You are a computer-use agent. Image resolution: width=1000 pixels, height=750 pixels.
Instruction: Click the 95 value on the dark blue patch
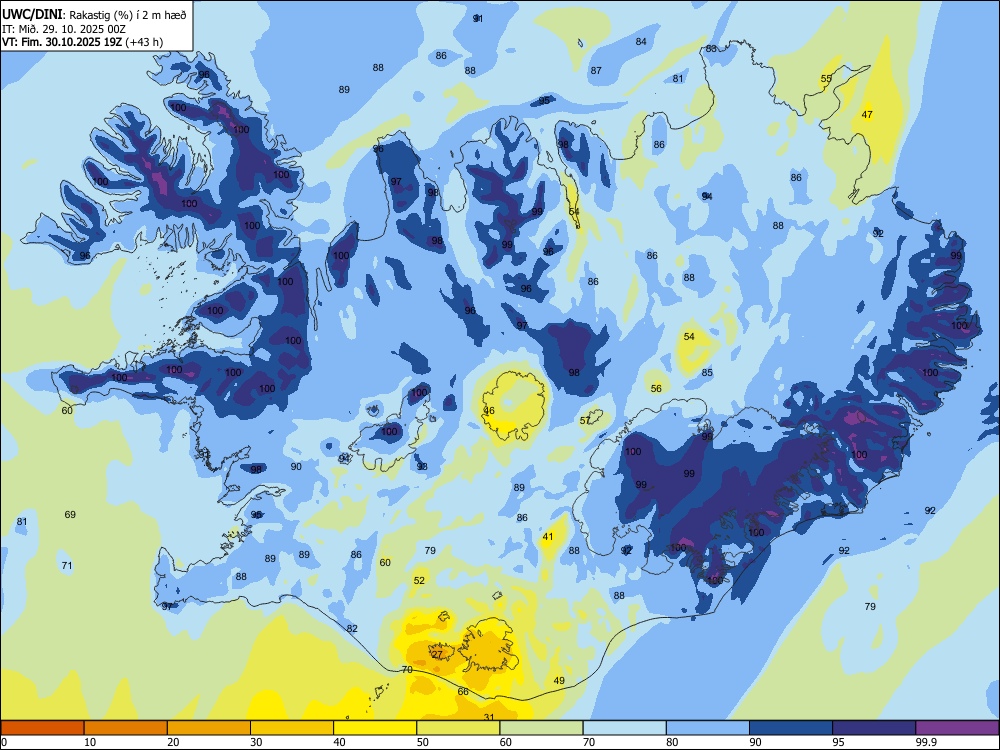click(544, 101)
